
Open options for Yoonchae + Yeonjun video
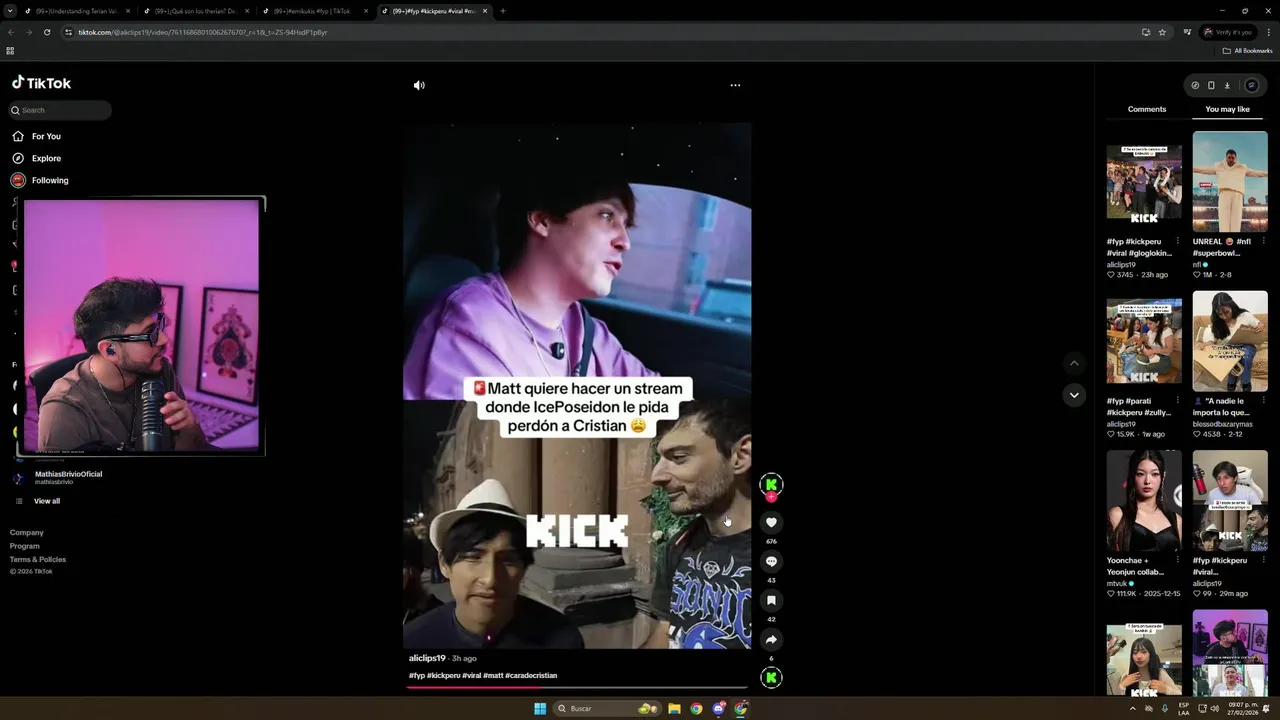click(1177, 561)
